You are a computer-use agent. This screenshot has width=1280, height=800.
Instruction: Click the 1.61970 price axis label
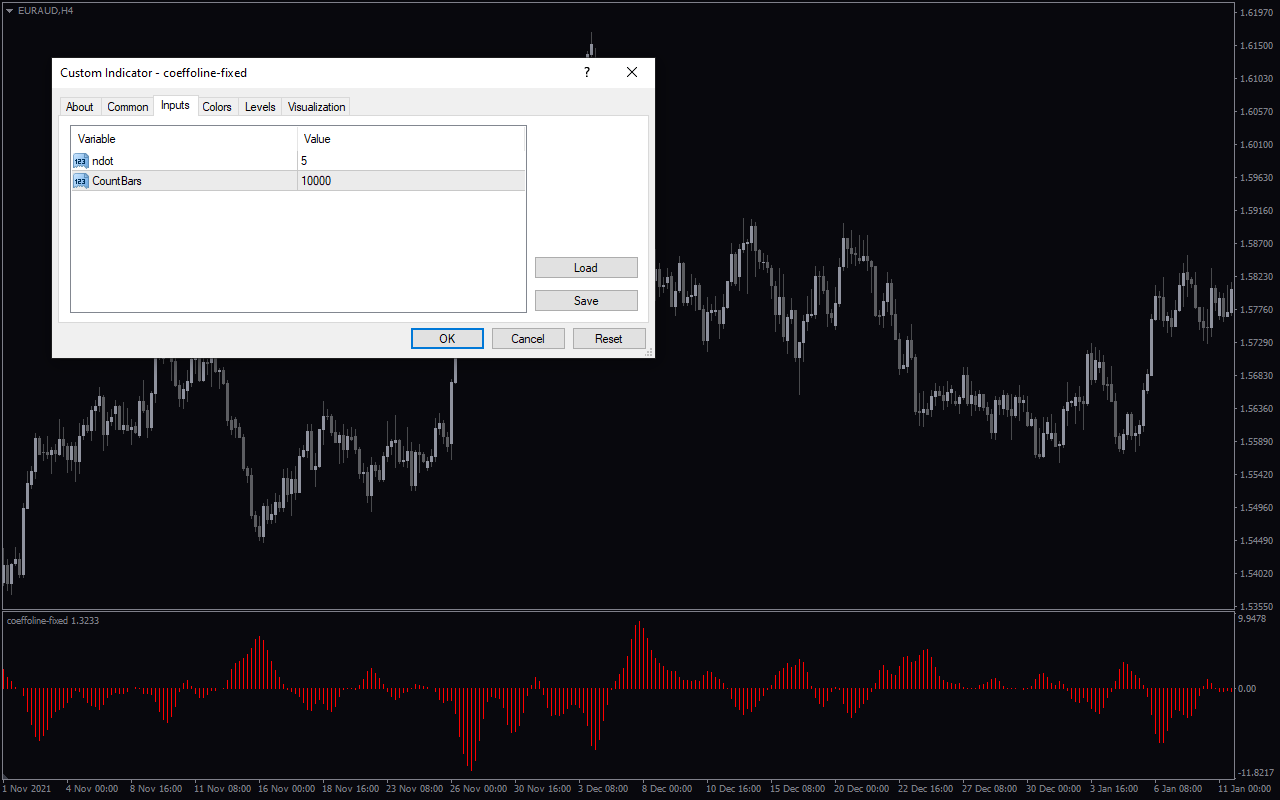pyautogui.click(x=1256, y=13)
